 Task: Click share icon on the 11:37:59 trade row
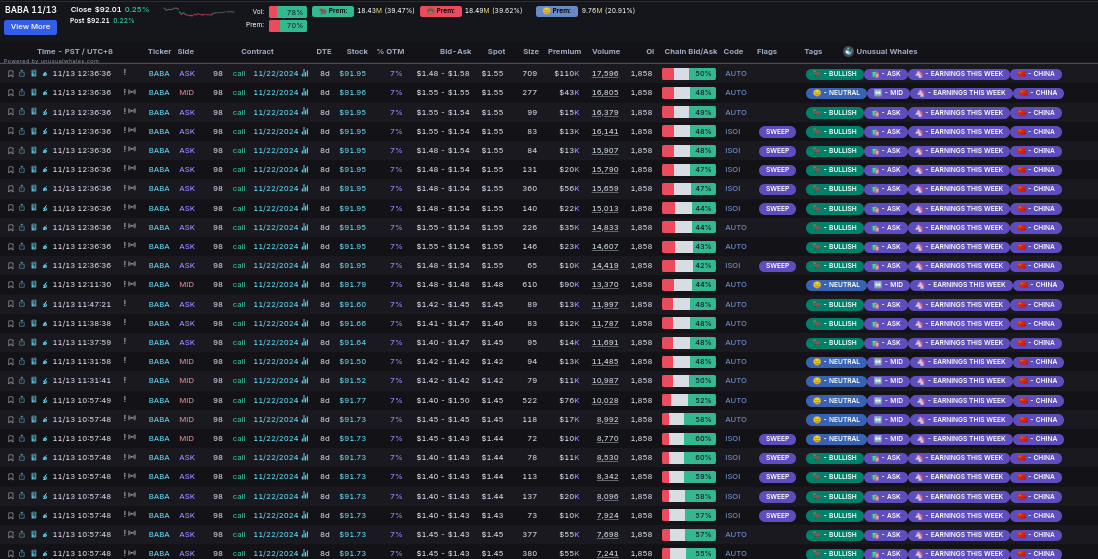coord(22,343)
